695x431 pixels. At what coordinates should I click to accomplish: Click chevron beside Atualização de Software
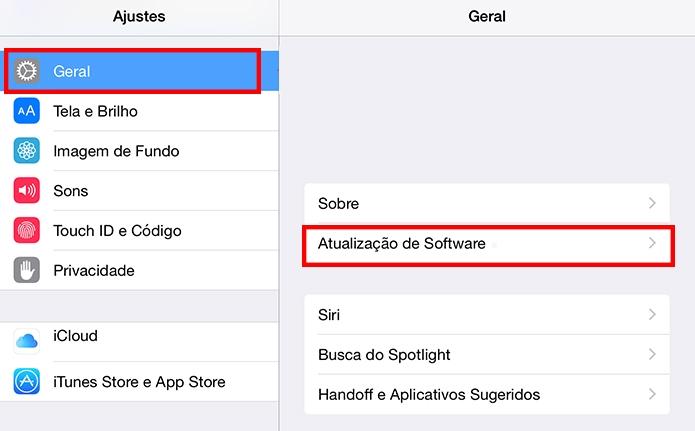point(652,243)
